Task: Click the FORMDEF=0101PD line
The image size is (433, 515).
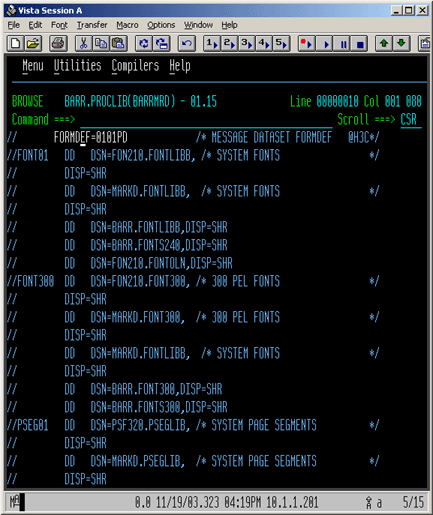Action: (90, 138)
